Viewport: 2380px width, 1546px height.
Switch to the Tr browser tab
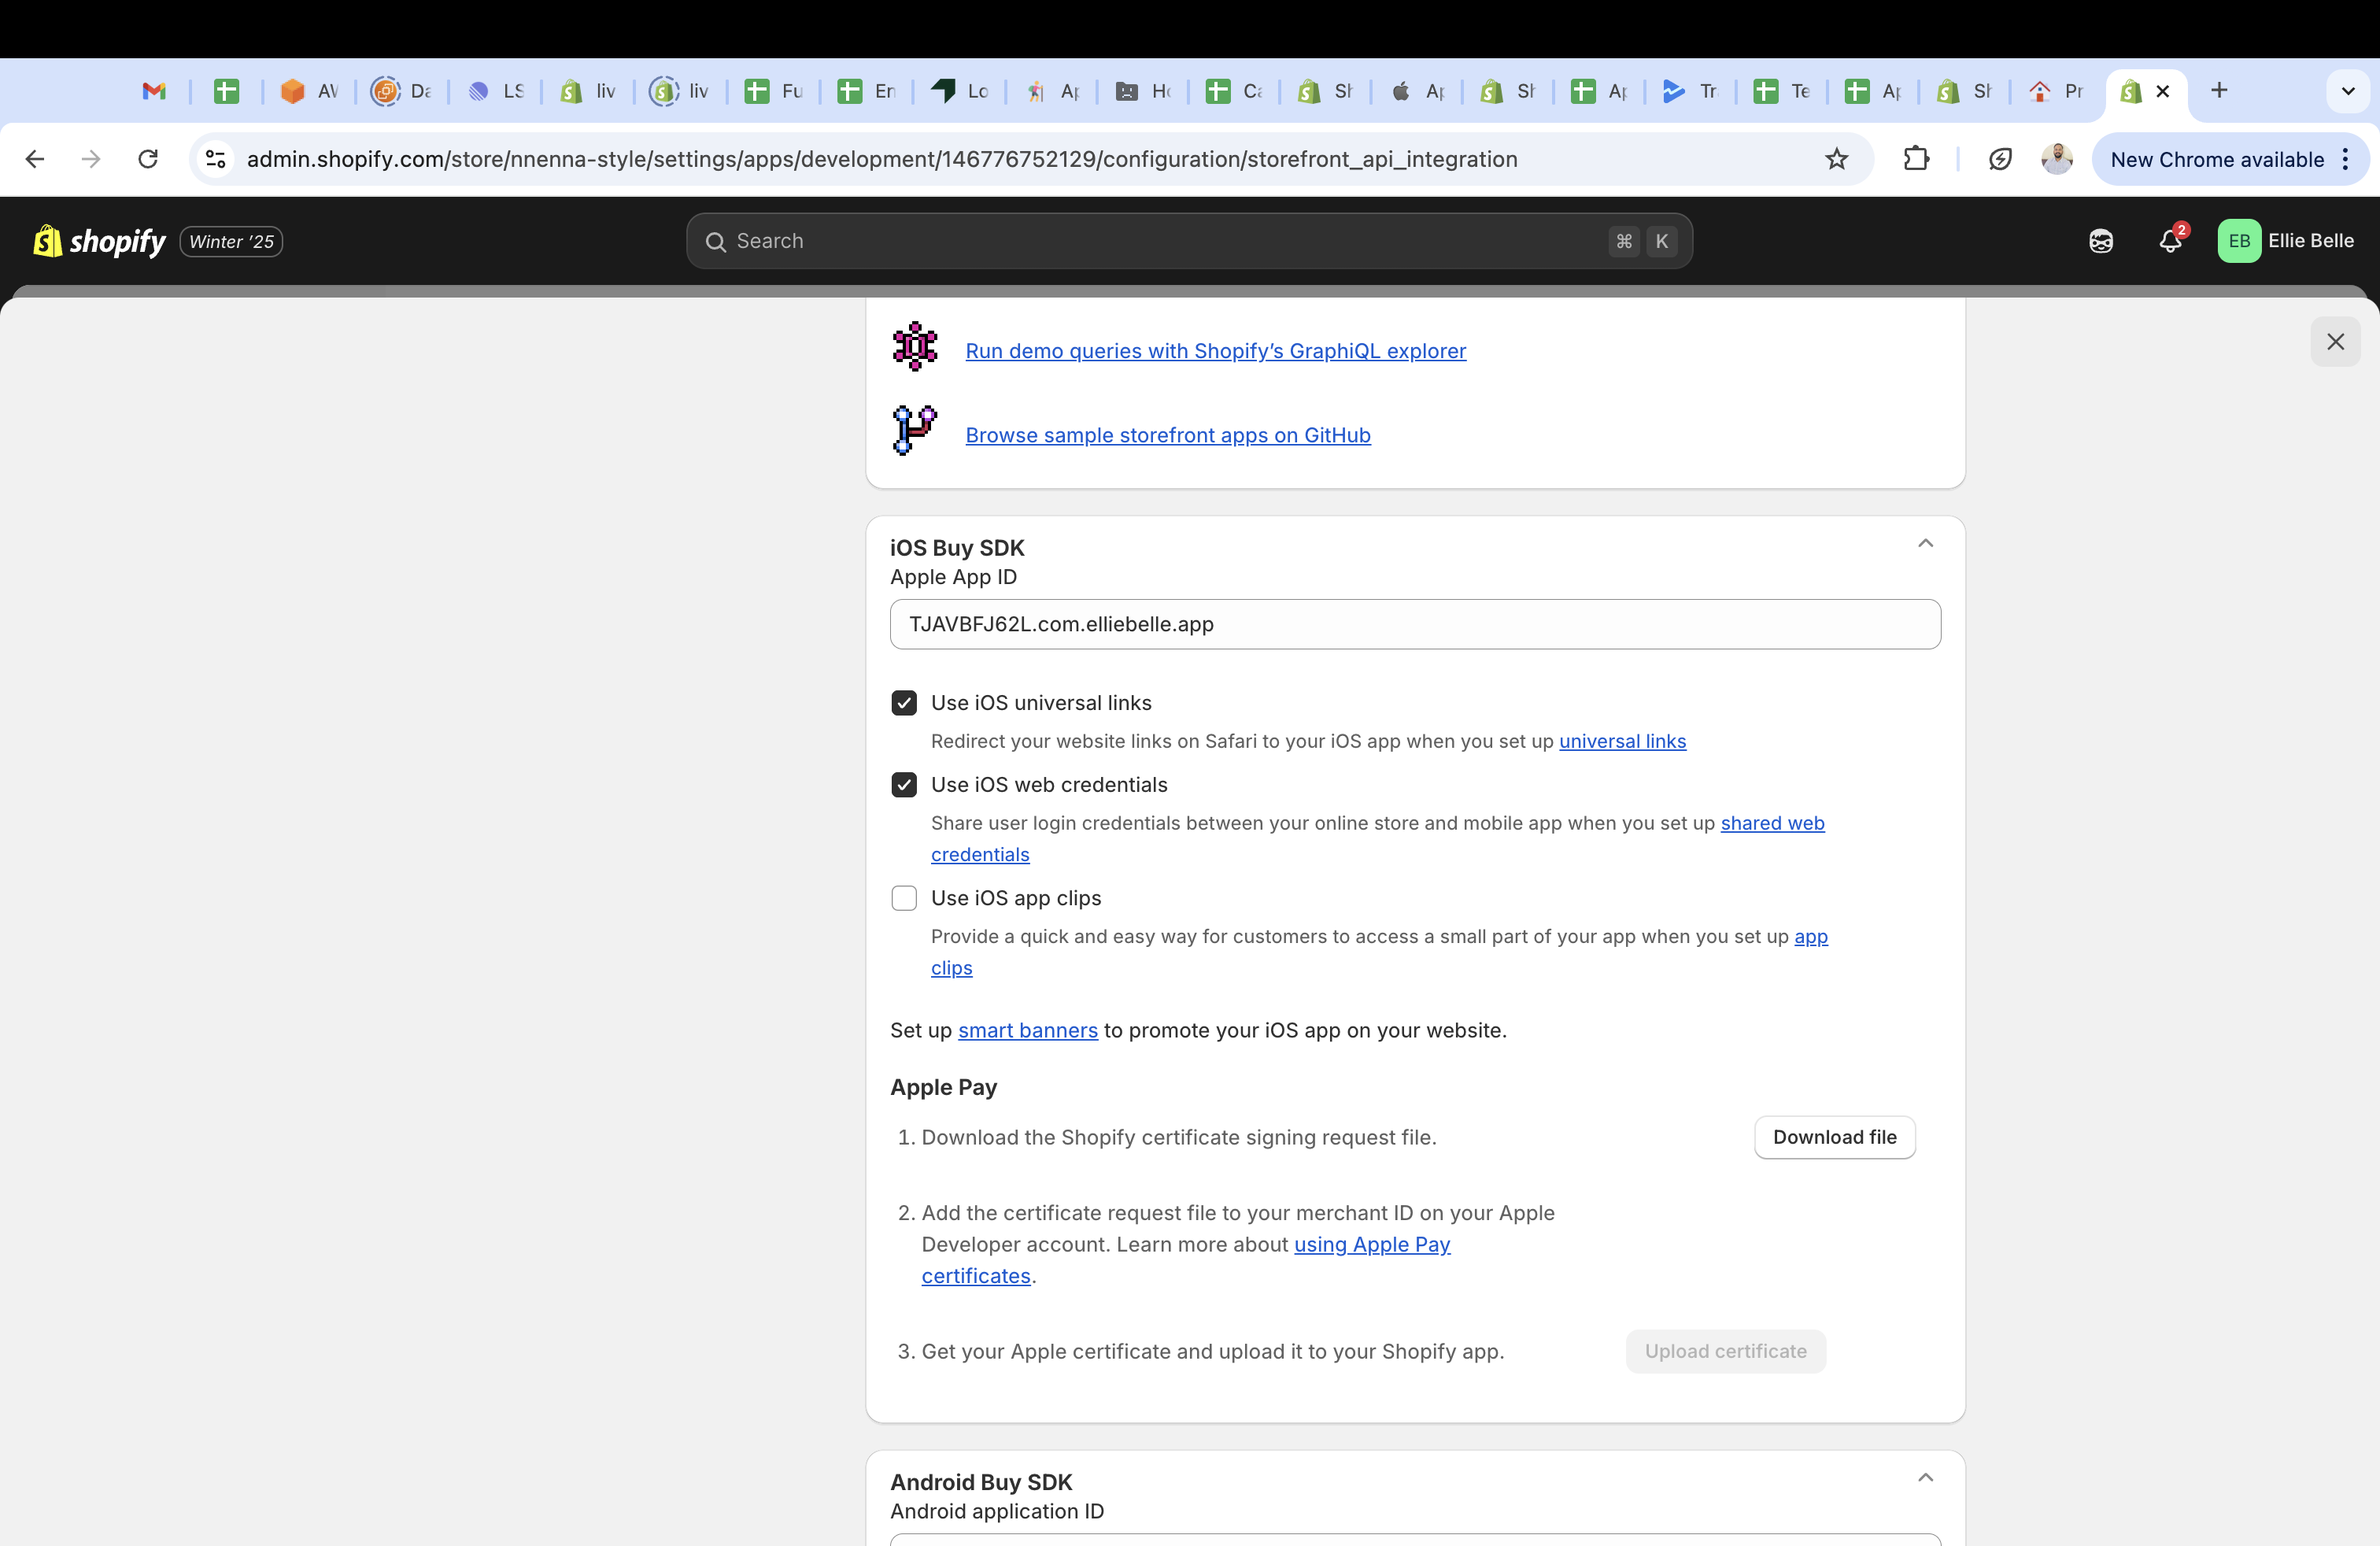(x=1690, y=91)
